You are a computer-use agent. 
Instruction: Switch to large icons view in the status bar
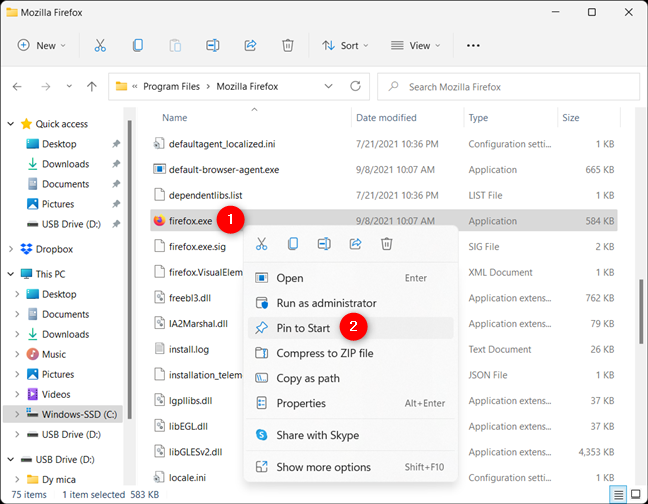pyautogui.click(x=636, y=494)
